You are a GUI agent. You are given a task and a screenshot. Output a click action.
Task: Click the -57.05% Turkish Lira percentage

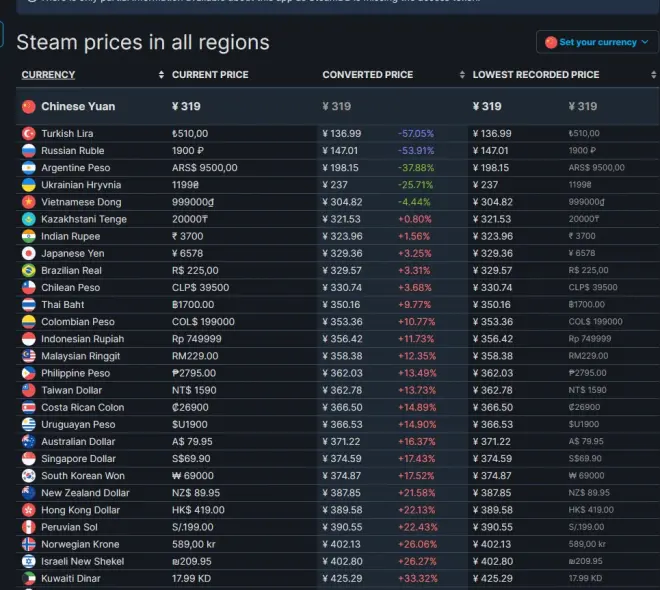[415, 134]
